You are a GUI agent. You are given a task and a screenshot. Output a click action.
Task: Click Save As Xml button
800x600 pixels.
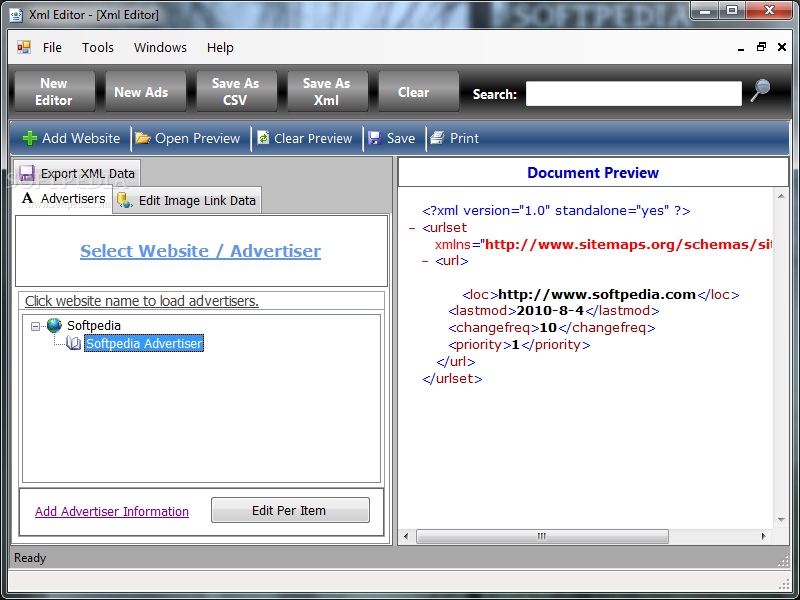(327, 91)
